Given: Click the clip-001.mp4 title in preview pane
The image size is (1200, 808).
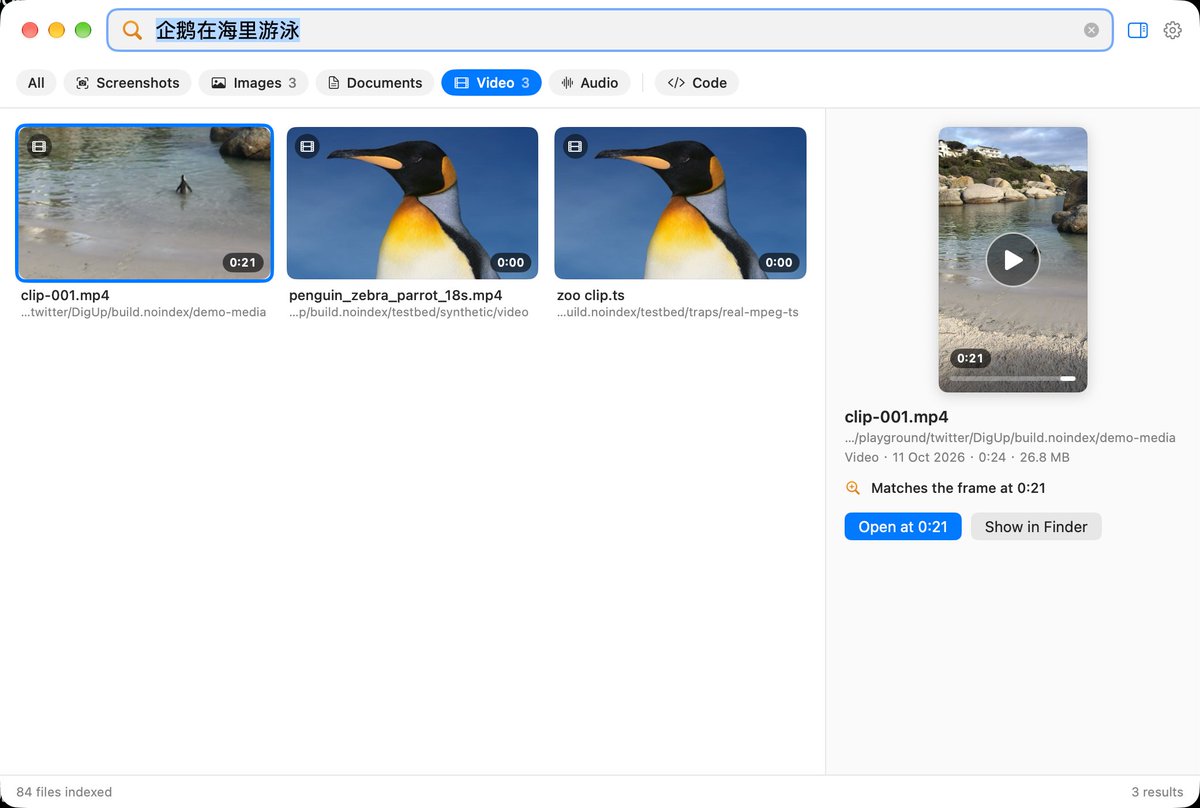Looking at the screenshot, I should 897,417.
